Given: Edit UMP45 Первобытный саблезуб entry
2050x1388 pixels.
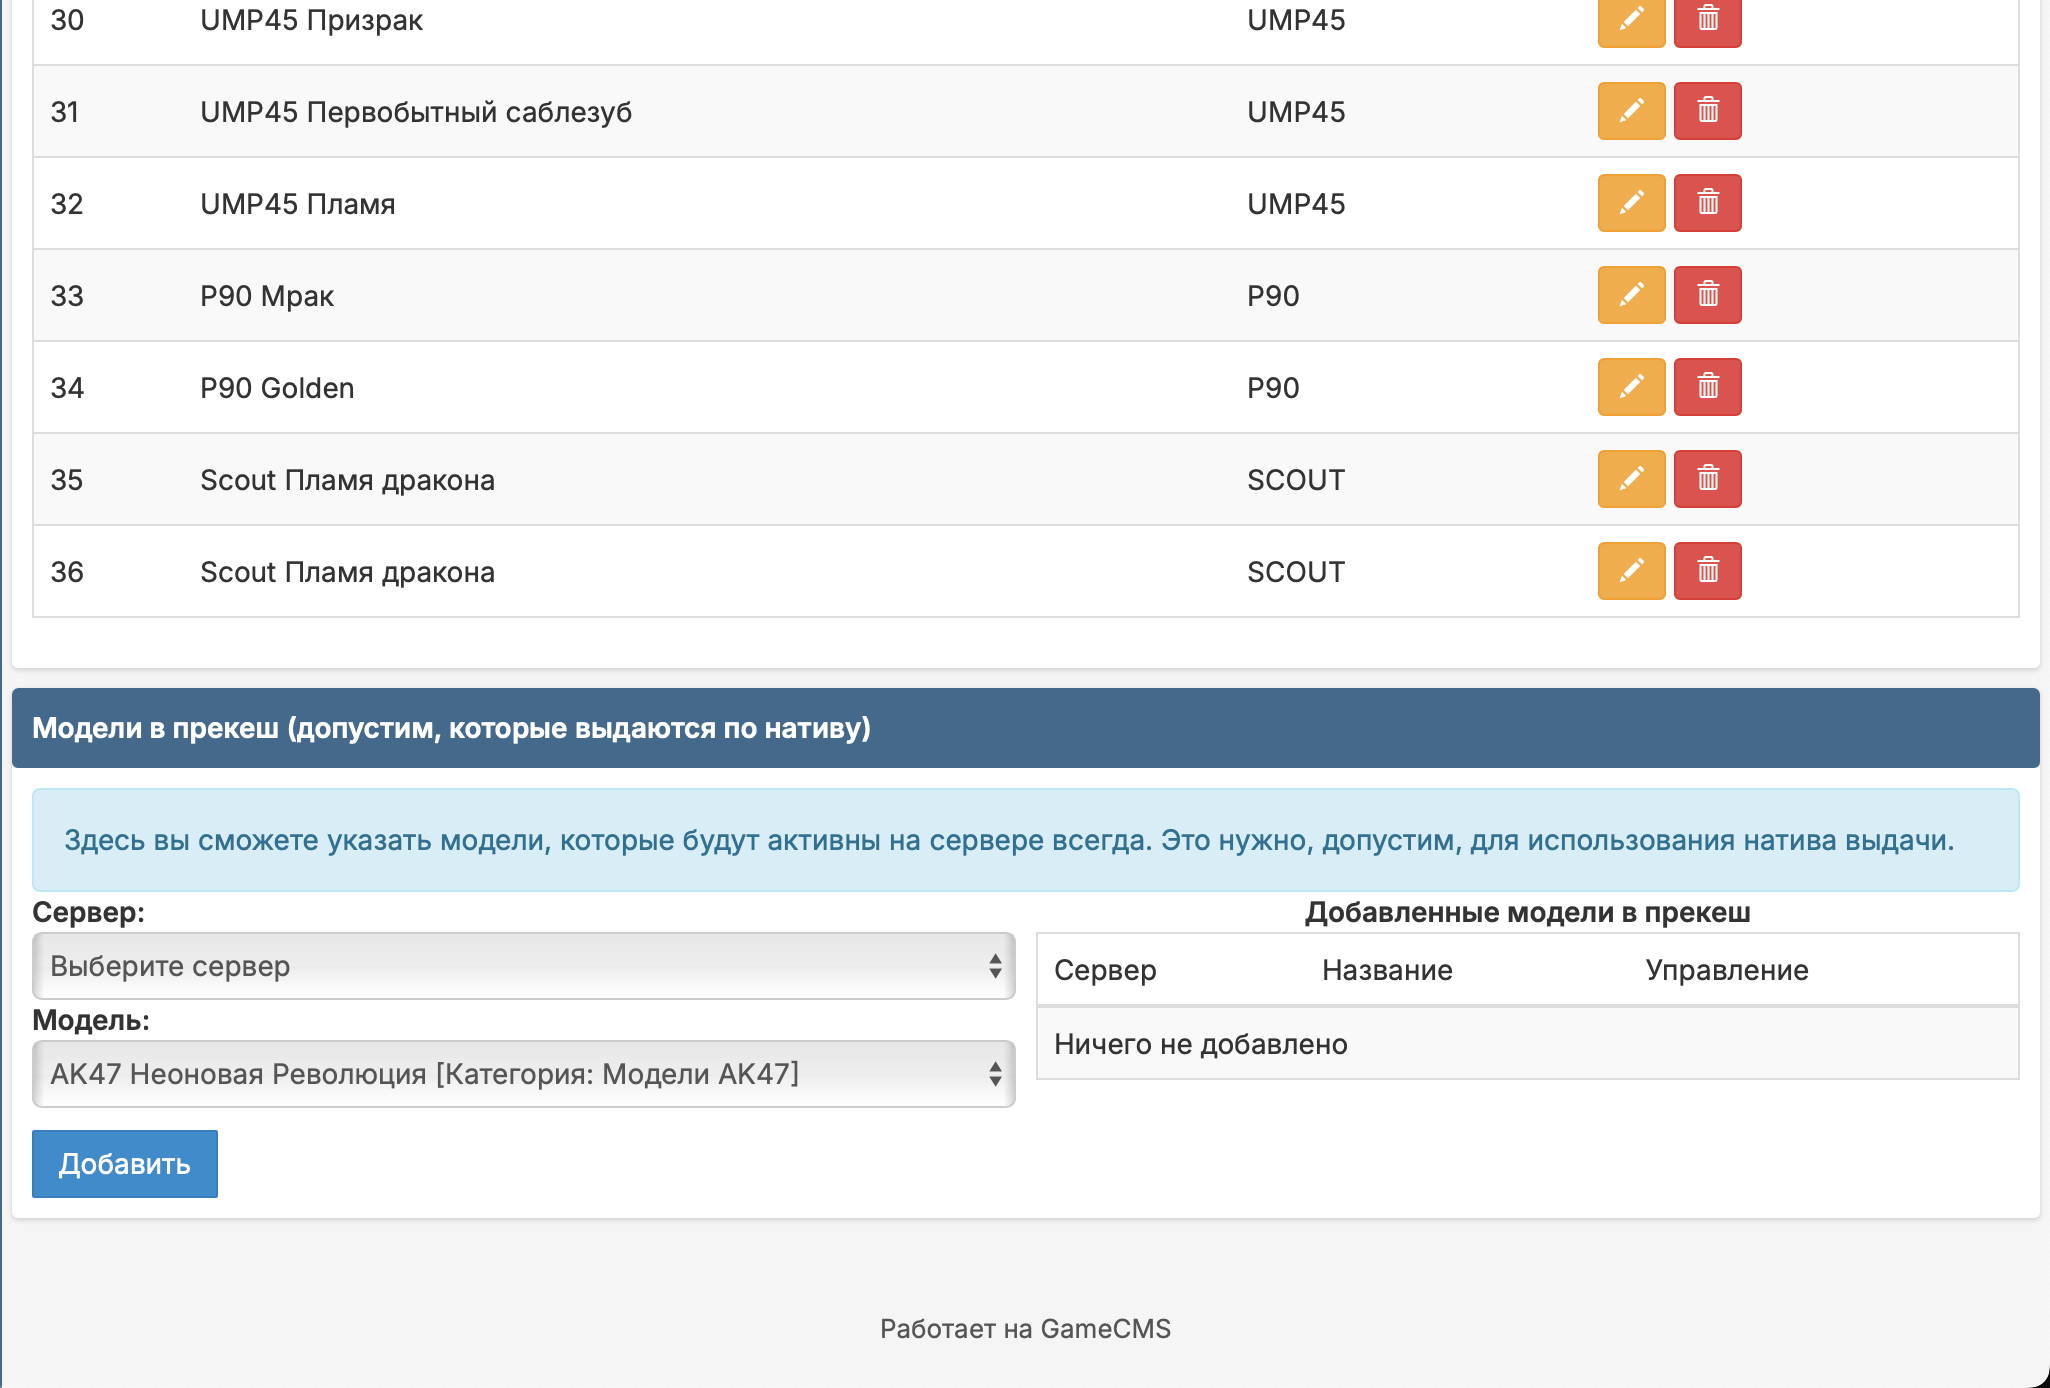Looking at the screenshot, I should (x=1631, y=111).
